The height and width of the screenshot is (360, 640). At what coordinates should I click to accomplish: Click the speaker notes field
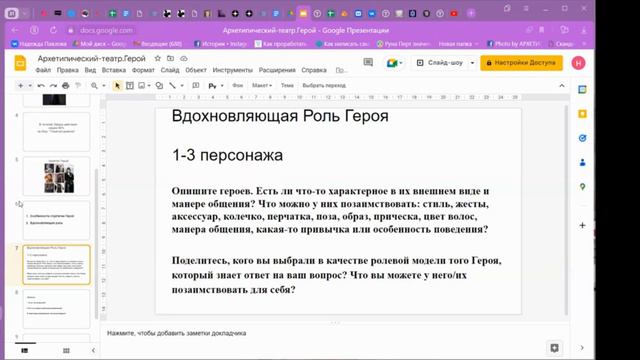coord(335,333)
